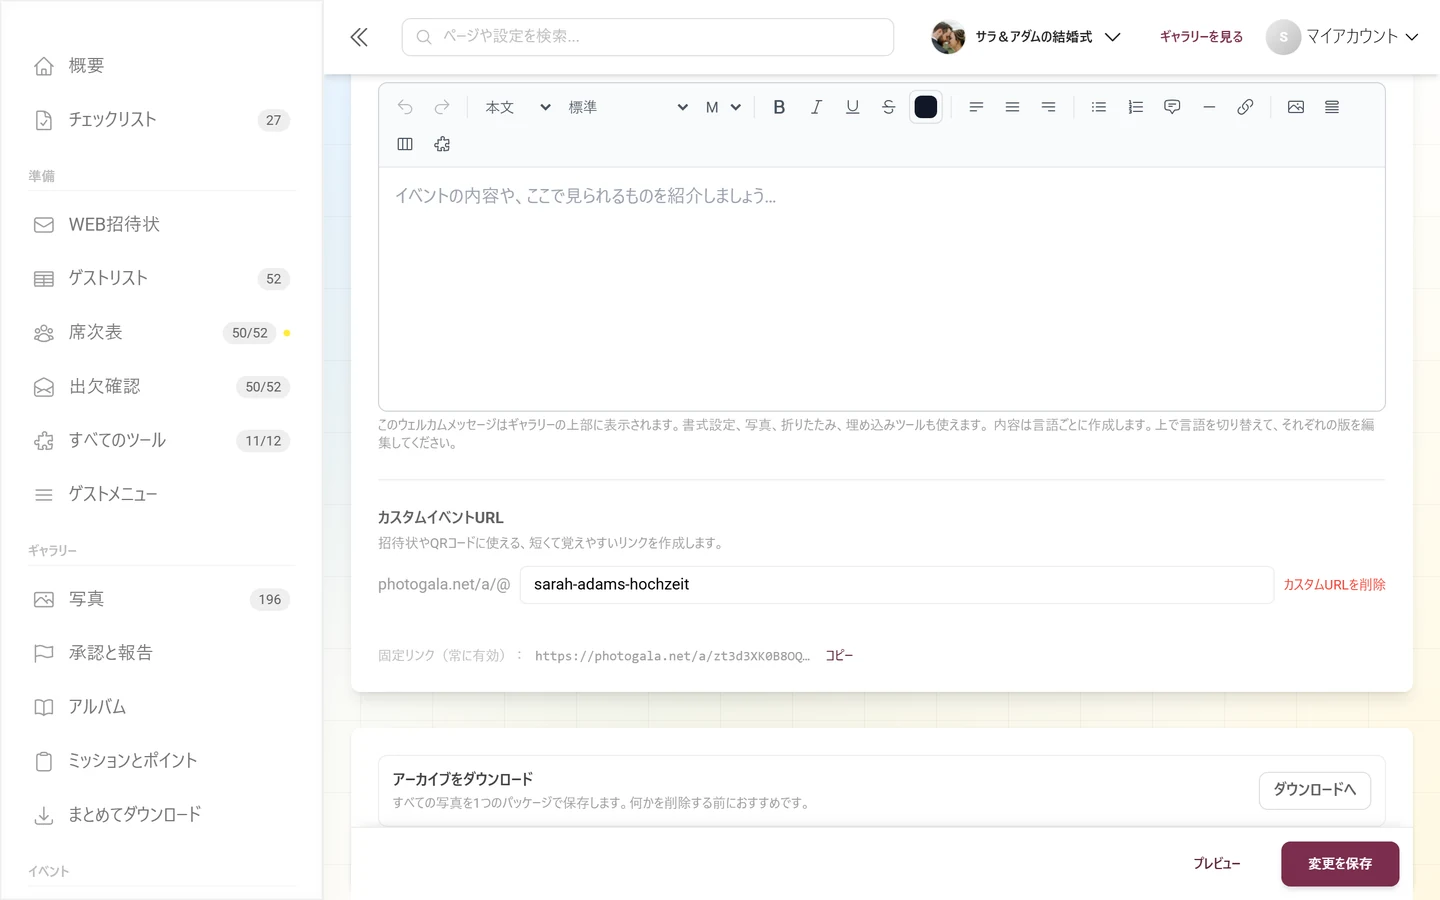Image resolution: width=1440 pixels, height=900 pixels.
Task: Insert a horizontal divider line
Action: pyautogui.click(x=1208, y=107)
